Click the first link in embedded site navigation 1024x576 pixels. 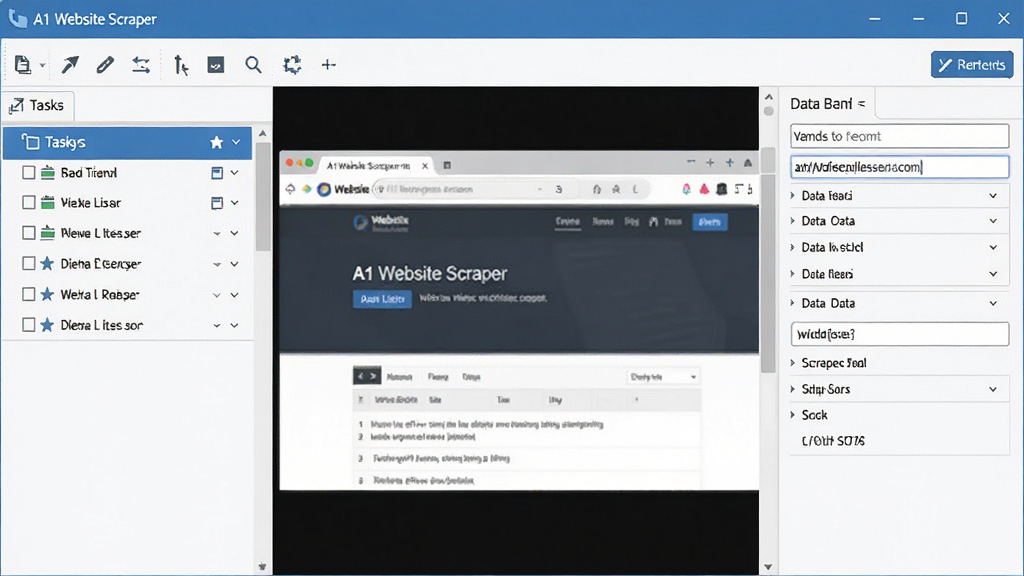point(568,222)
